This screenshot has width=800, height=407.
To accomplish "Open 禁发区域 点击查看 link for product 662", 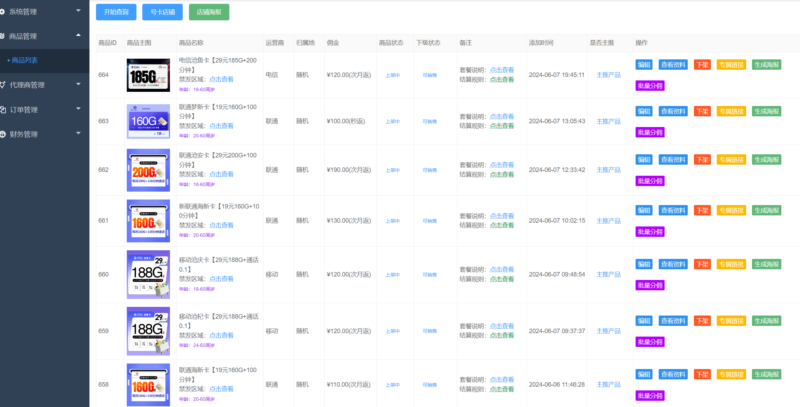I will pyautogui.click(x=221, y=174).
